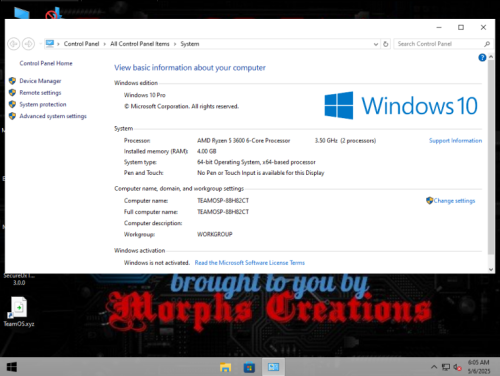Screen dimensions: 500x376
Task: Click the forward navigation arrow
Action: (x=28, y=44)
